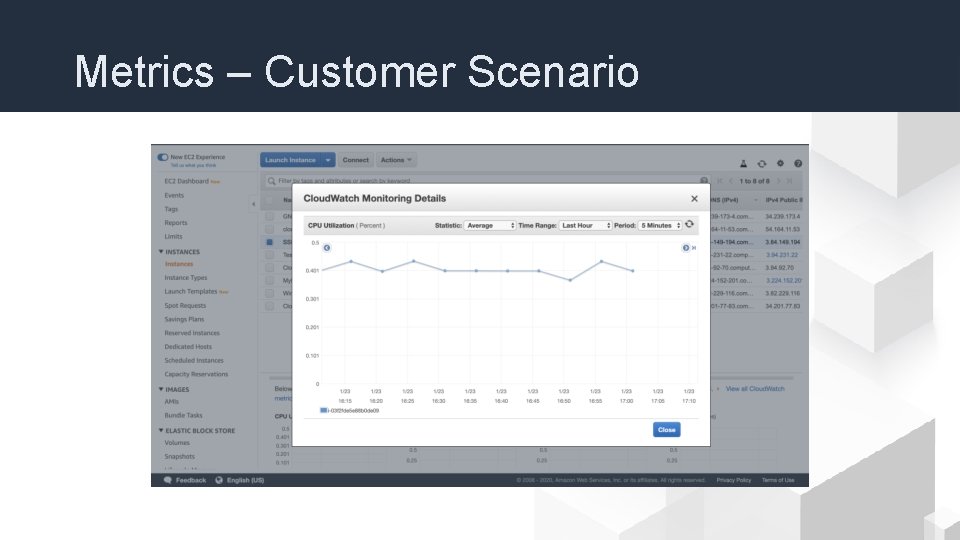960x540 pixels.
Task: Click the filter by tags search field
Action: pos(487,181)
